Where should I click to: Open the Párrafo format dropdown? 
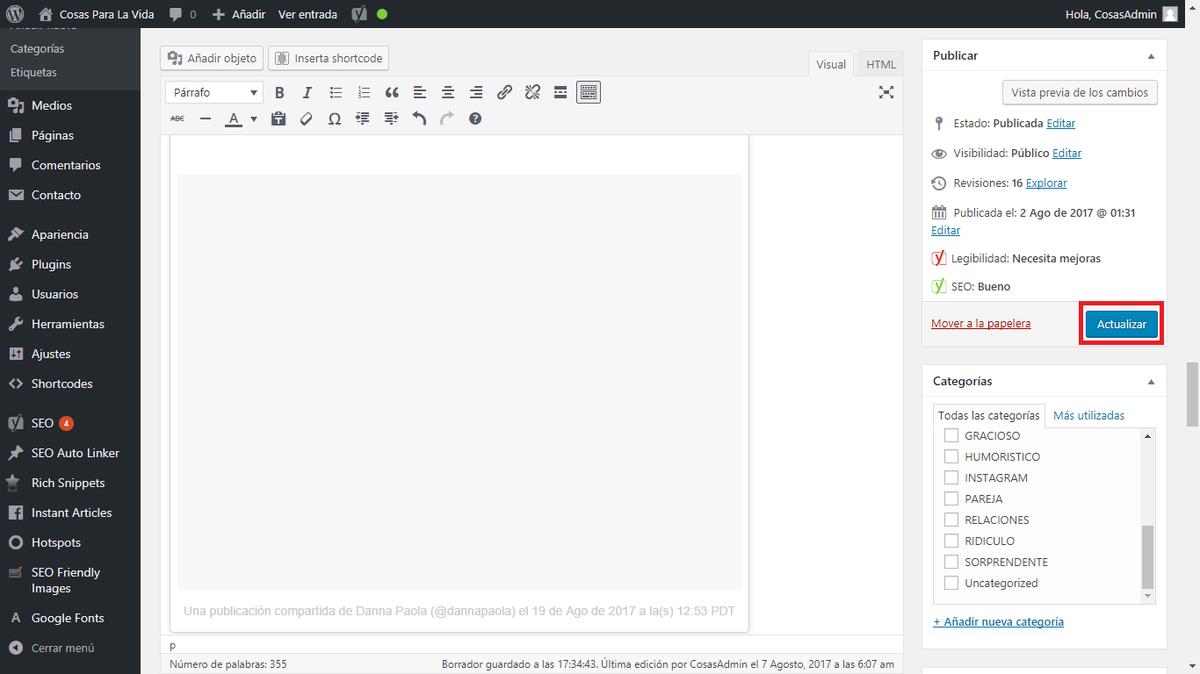point(214,92)
